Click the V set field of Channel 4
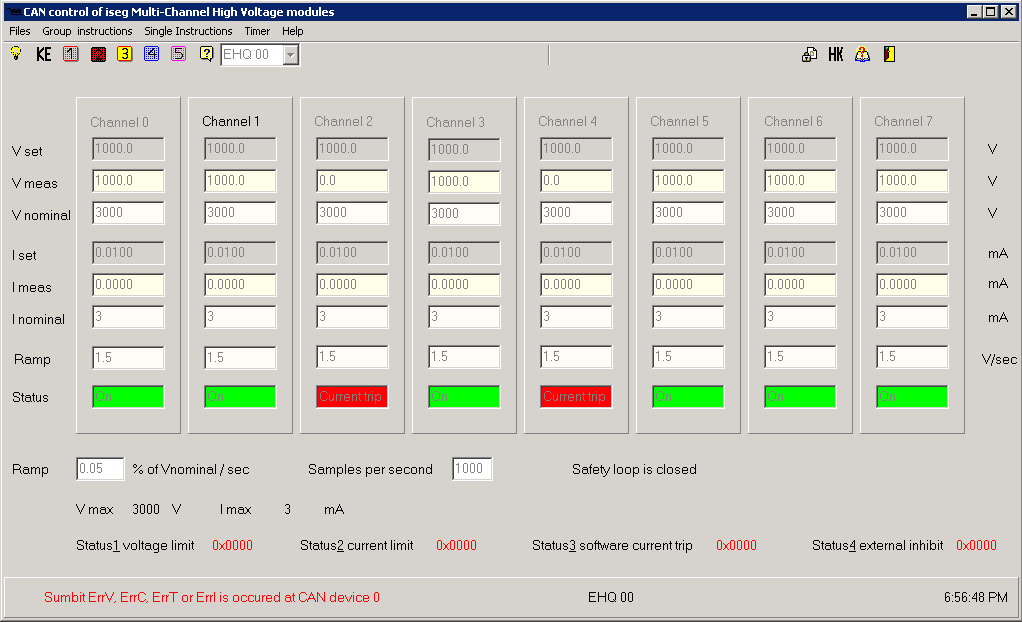Image resolution: width=1022 pixels, height=622 pixels. tap(576, 149)
